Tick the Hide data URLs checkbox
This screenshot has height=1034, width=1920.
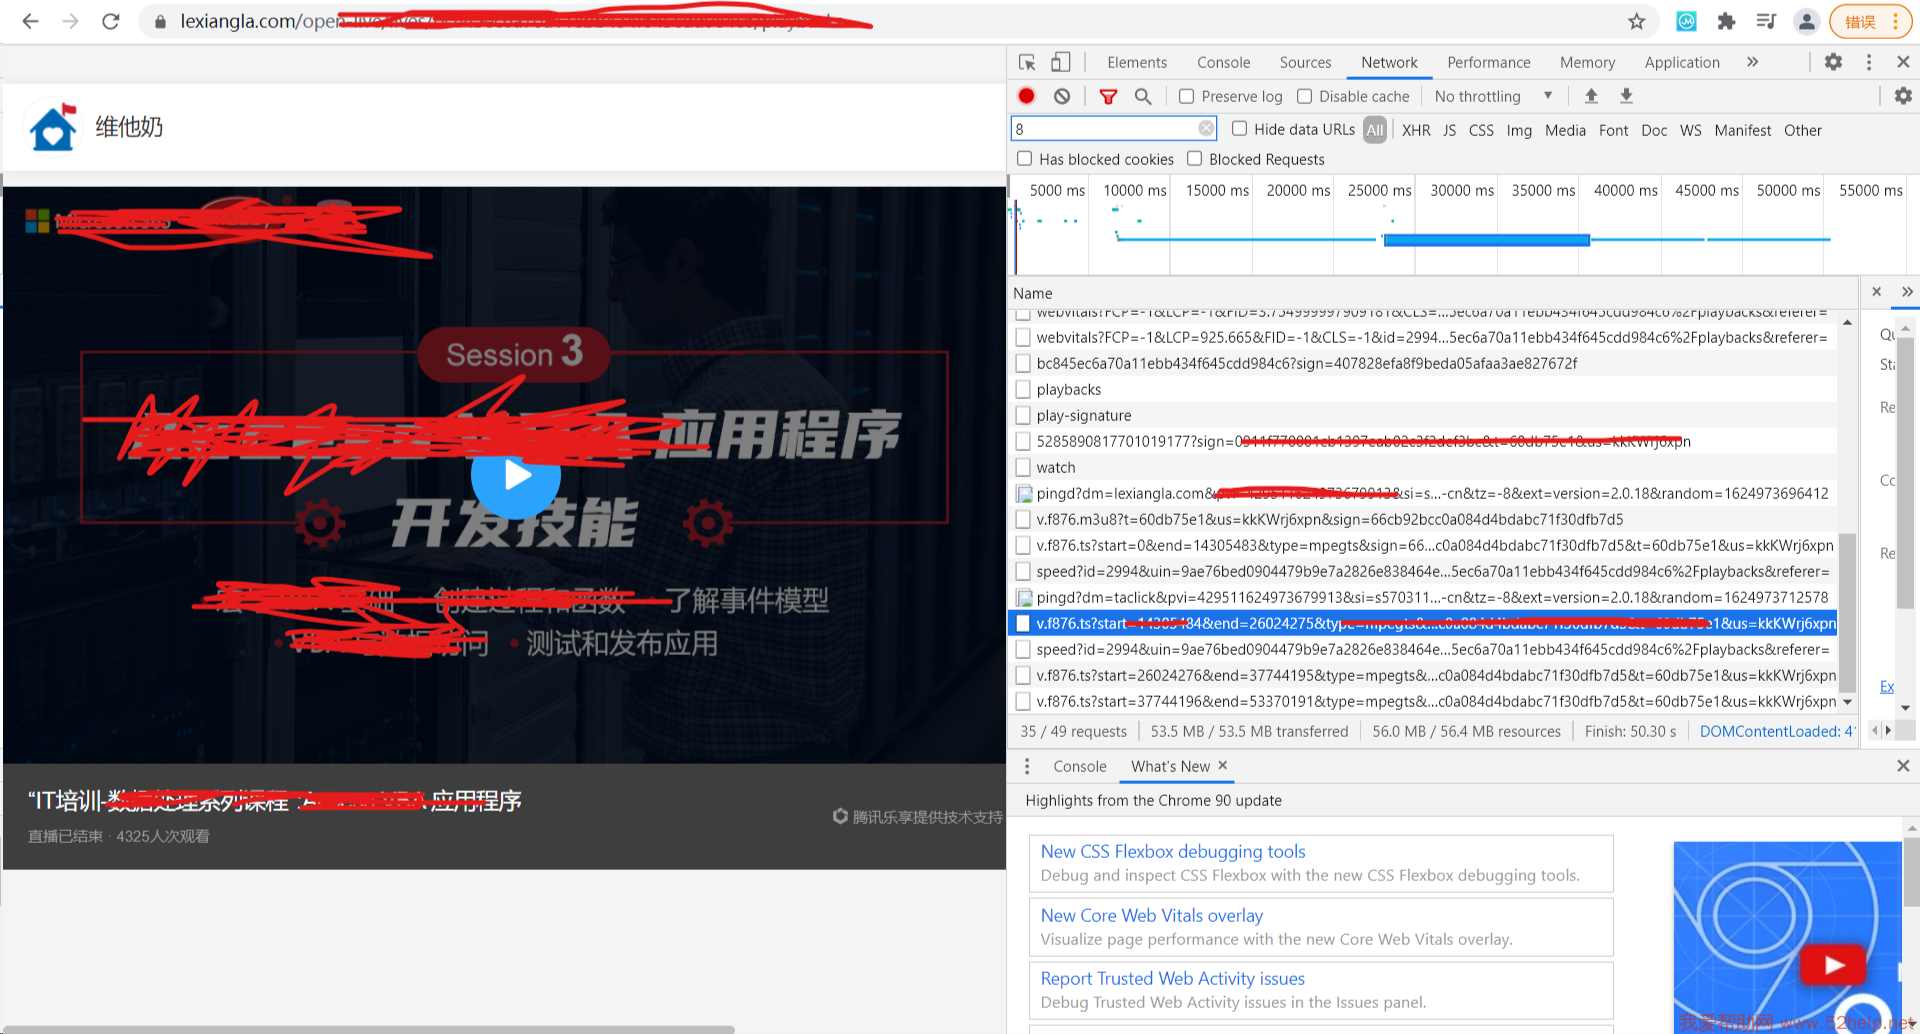click(1239, 129)
